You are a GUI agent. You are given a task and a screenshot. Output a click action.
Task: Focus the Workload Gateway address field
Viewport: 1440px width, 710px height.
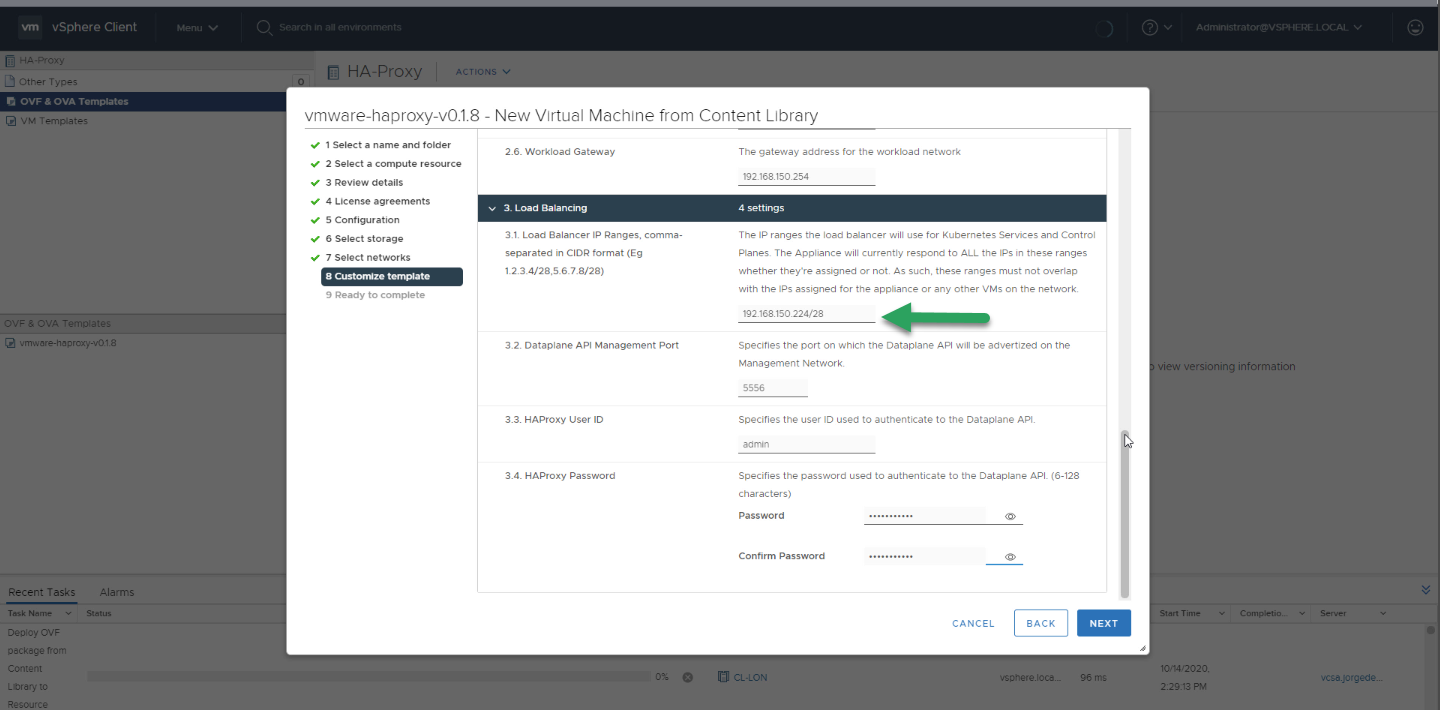[807, 177]
